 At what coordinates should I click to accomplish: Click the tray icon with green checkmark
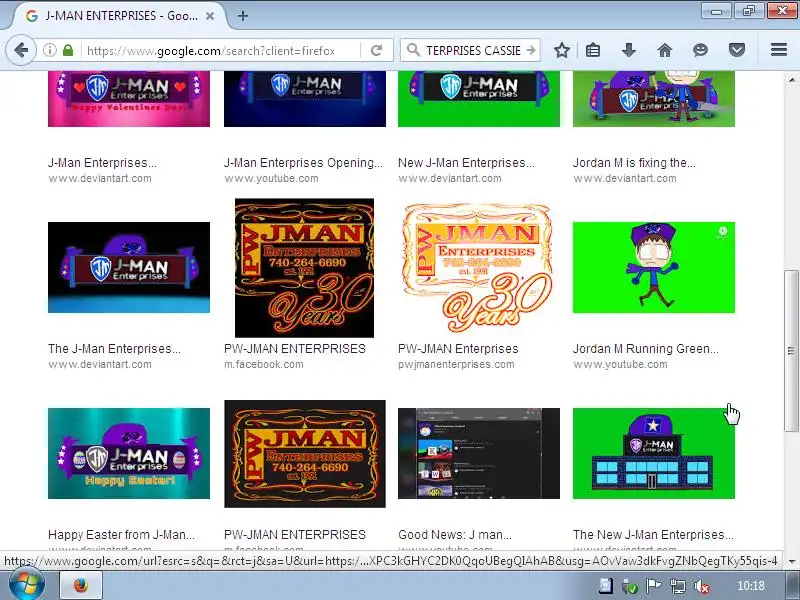pos(630,586)
